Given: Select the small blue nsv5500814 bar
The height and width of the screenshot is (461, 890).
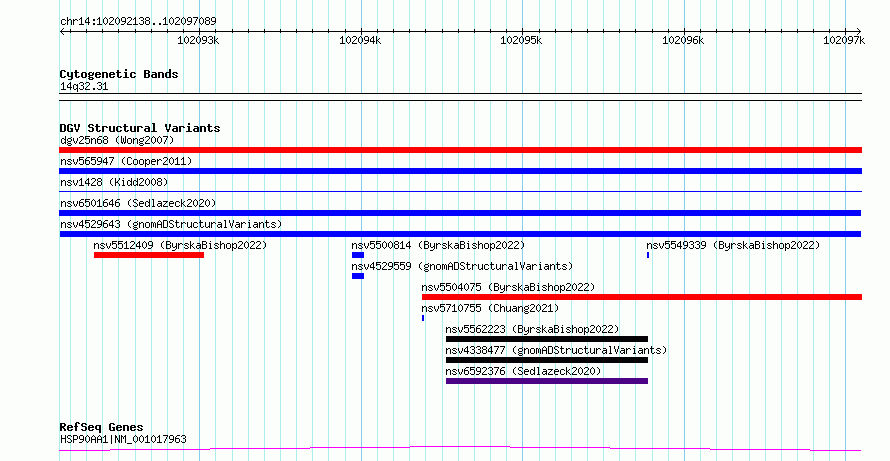Looking at the screenshot, I should (x=358, y=255).
